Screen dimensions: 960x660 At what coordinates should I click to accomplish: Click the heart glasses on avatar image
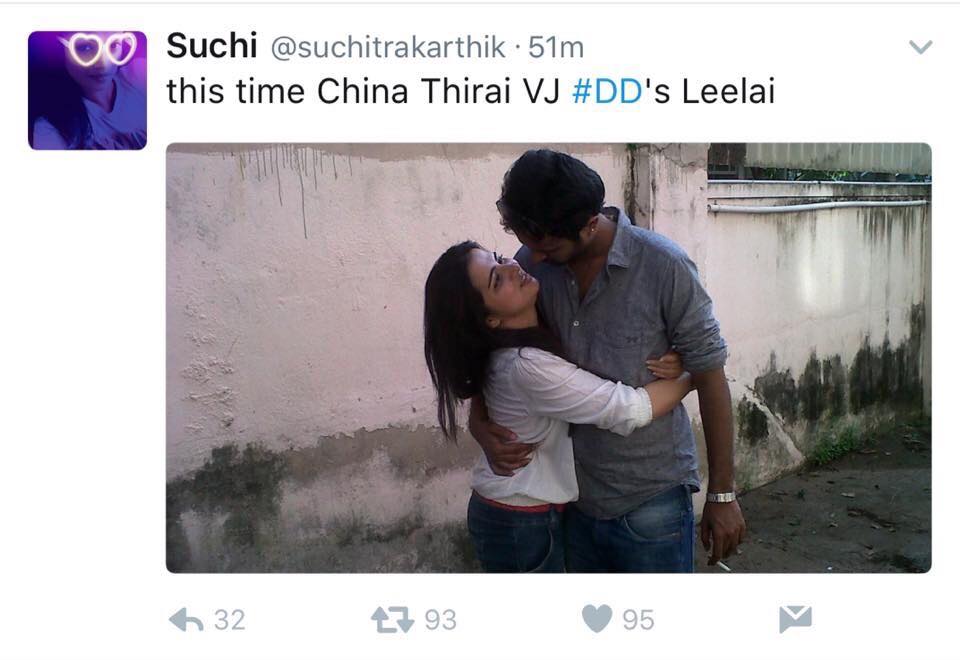[102, 49]
